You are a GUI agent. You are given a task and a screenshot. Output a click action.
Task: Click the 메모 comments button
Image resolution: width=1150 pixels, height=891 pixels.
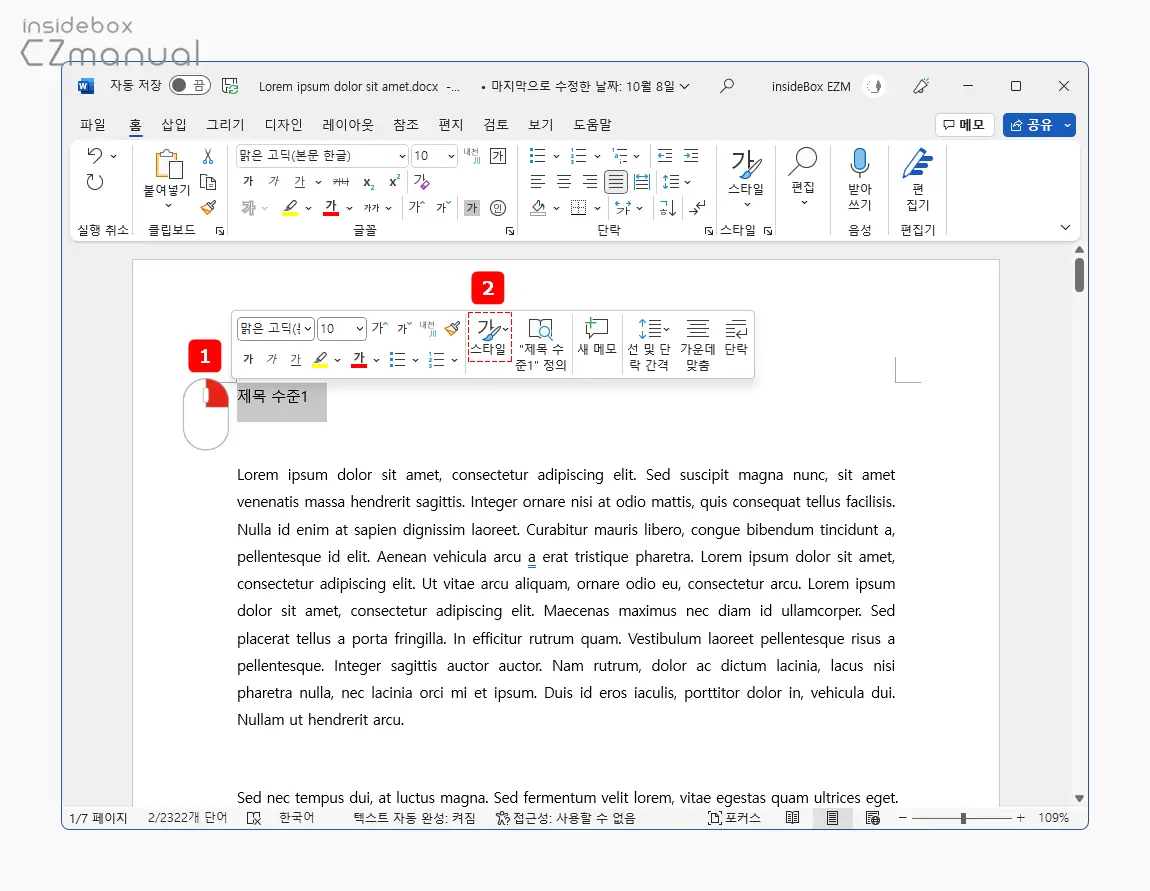pyautogui.click(x=964, y=125)
